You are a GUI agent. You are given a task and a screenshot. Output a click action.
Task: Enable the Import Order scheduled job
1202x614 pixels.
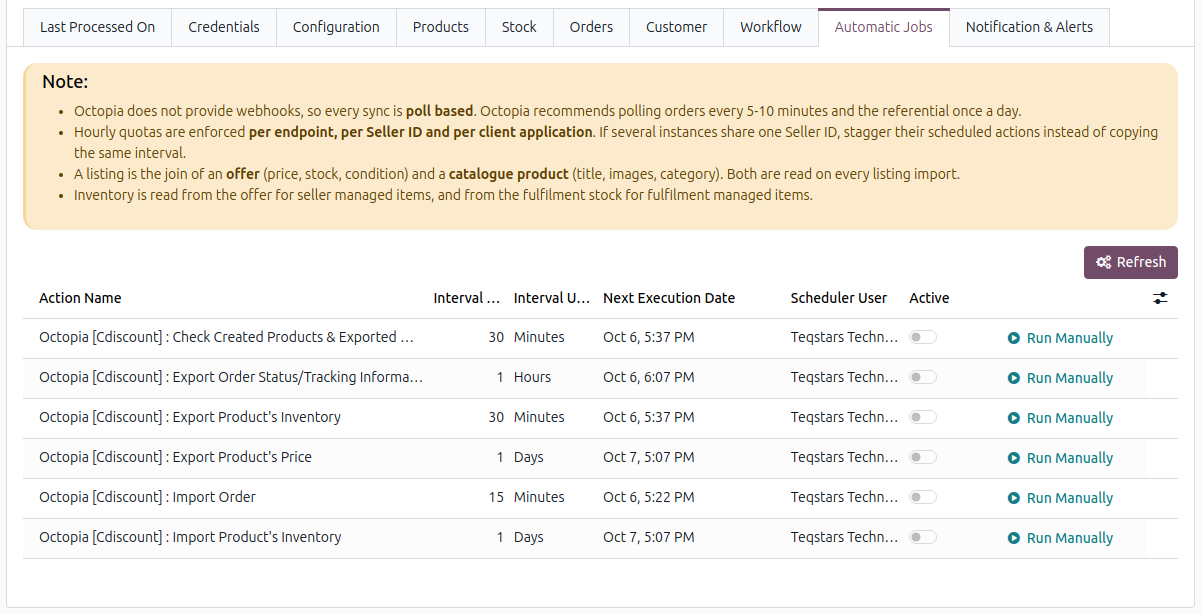pos(923,497)
